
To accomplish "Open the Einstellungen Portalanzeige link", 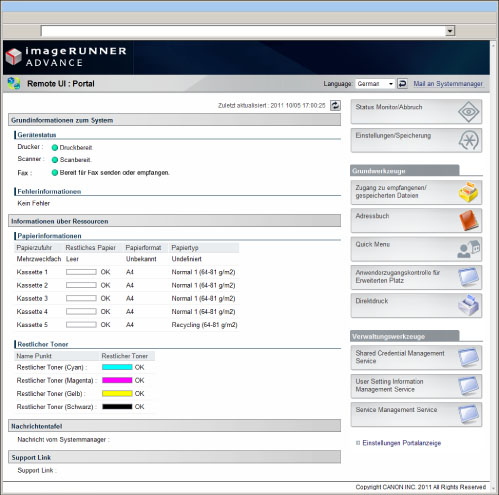I will coord(402,443).
